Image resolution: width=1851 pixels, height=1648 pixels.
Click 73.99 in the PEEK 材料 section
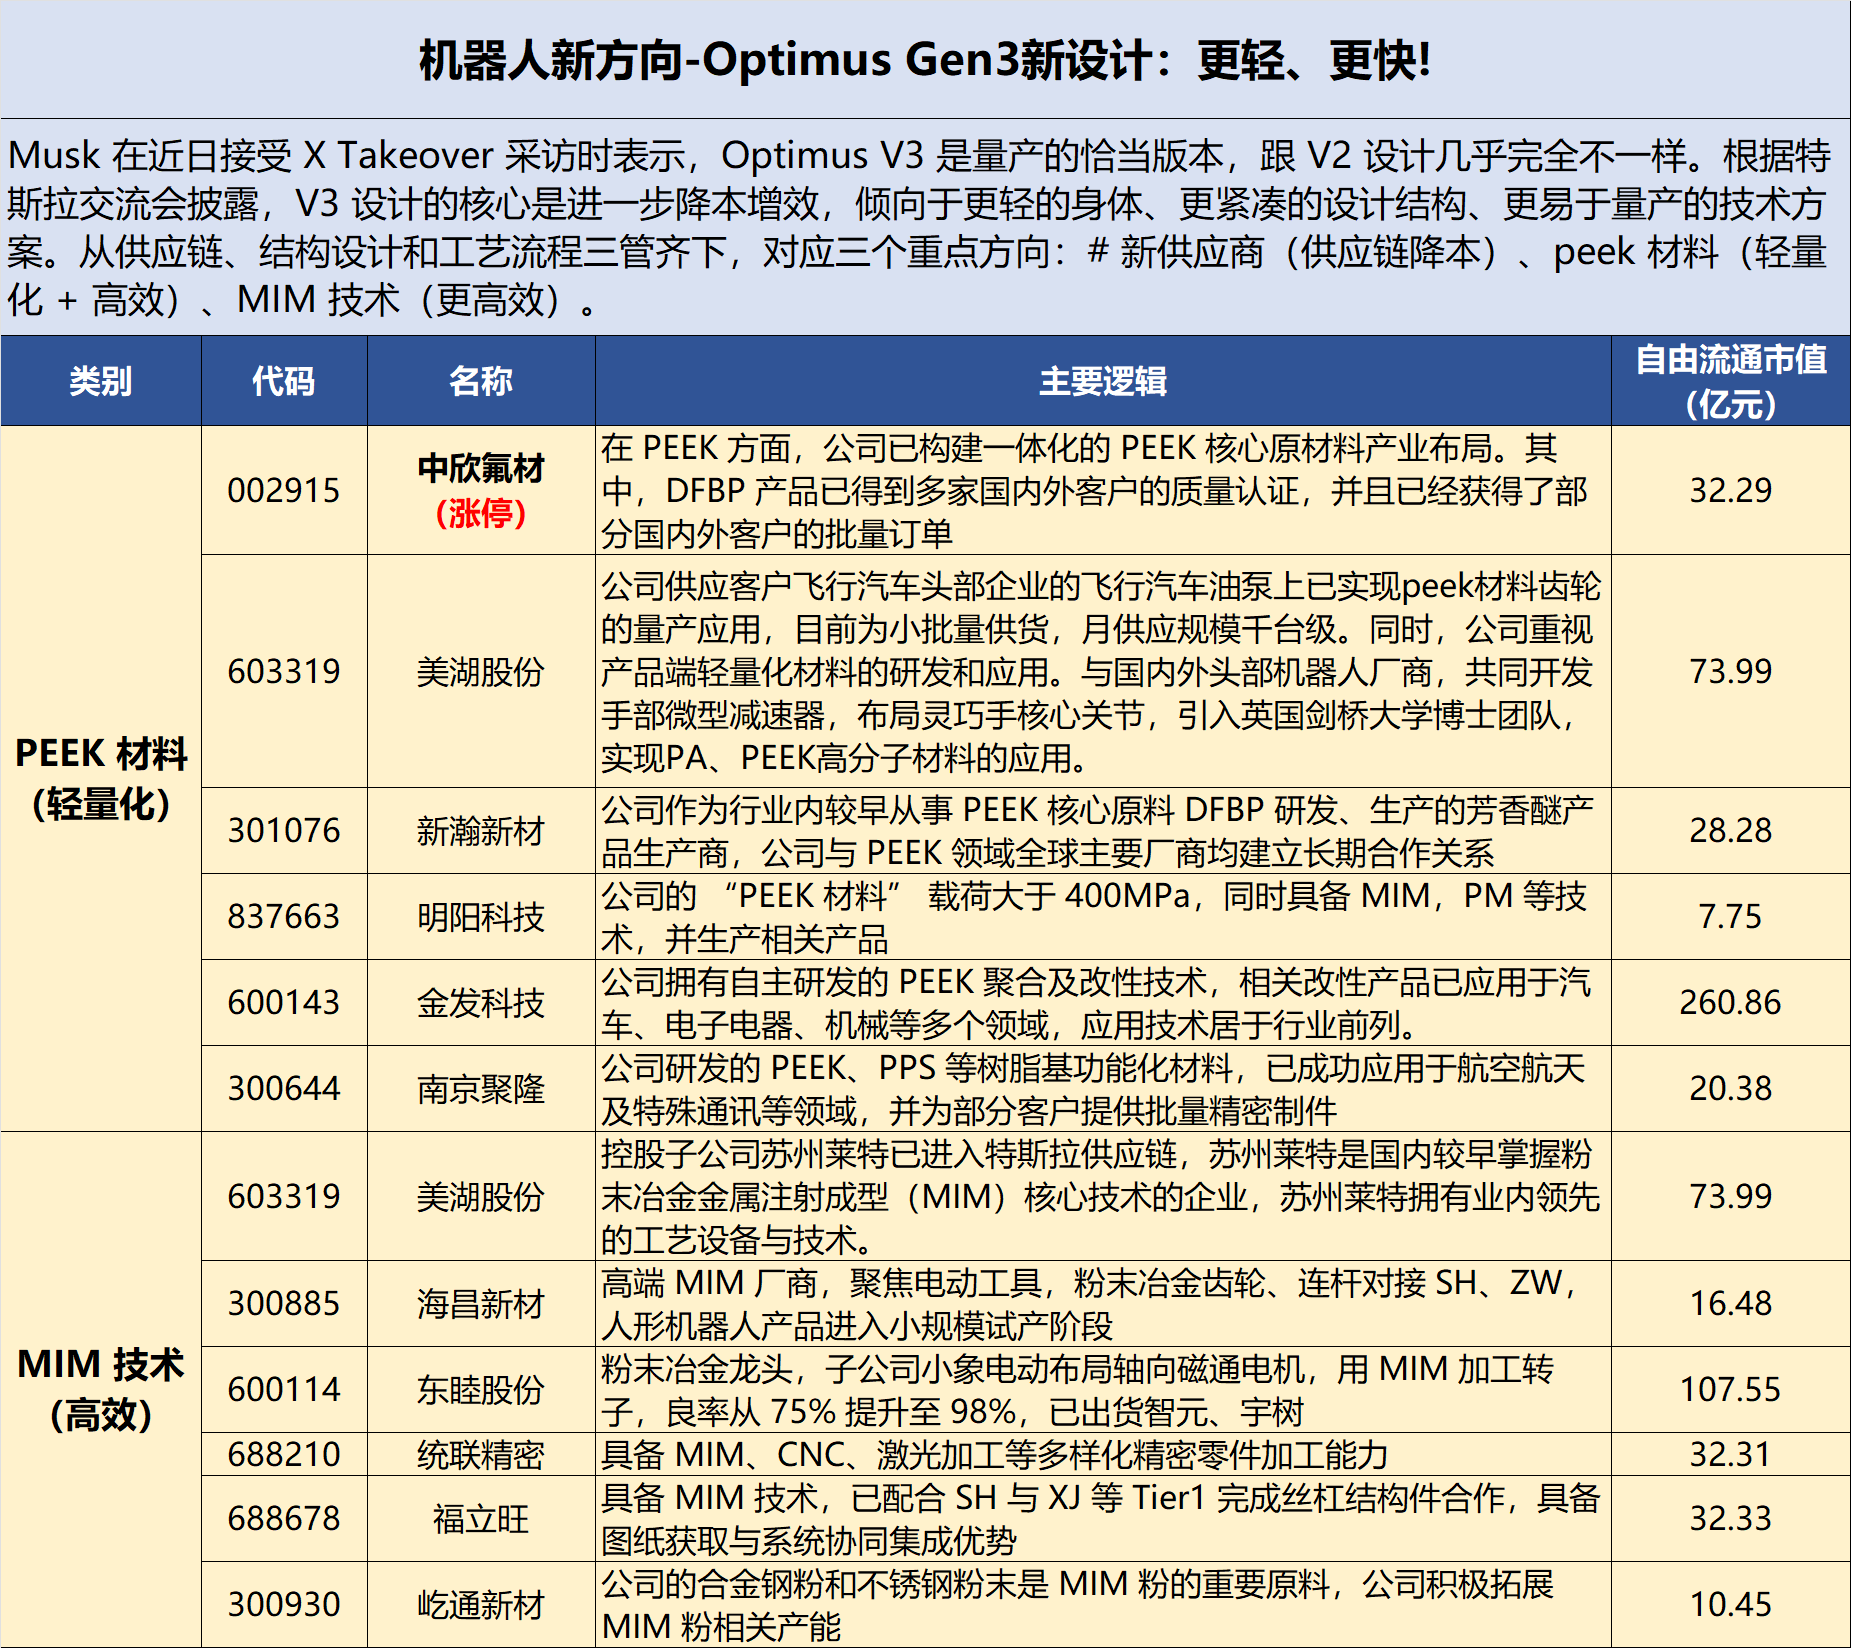pyautogui.click(x=1730, y=672)
